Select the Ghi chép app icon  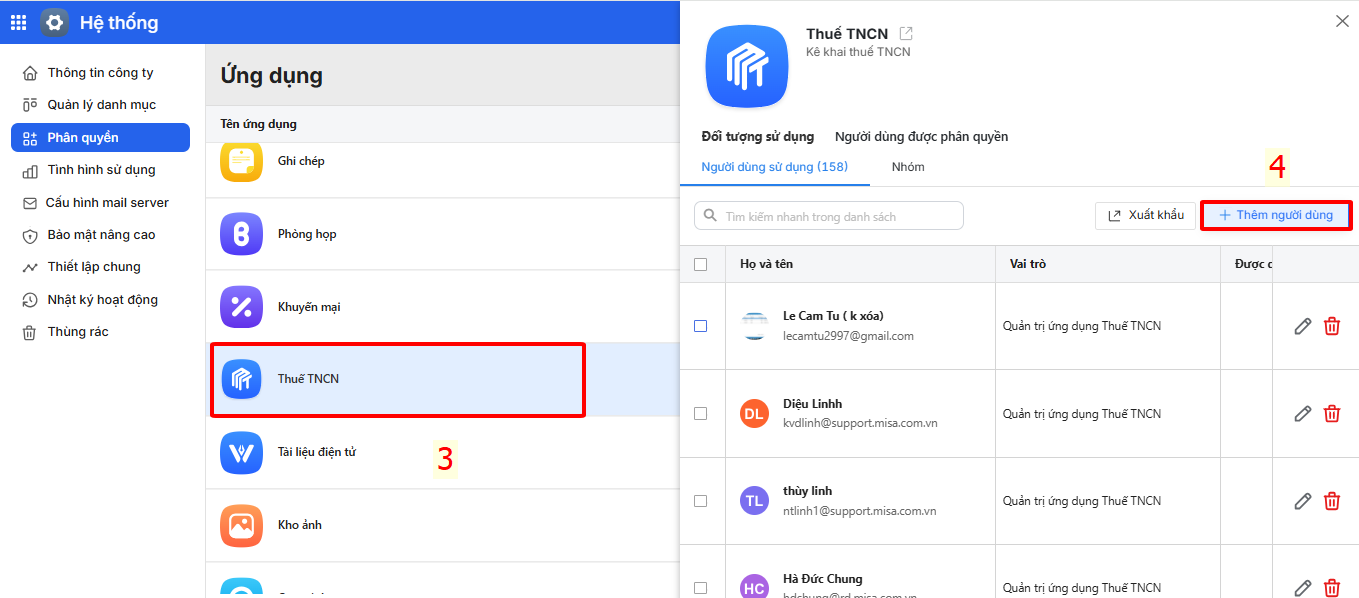pyautogui.click(x=241, y=161)
